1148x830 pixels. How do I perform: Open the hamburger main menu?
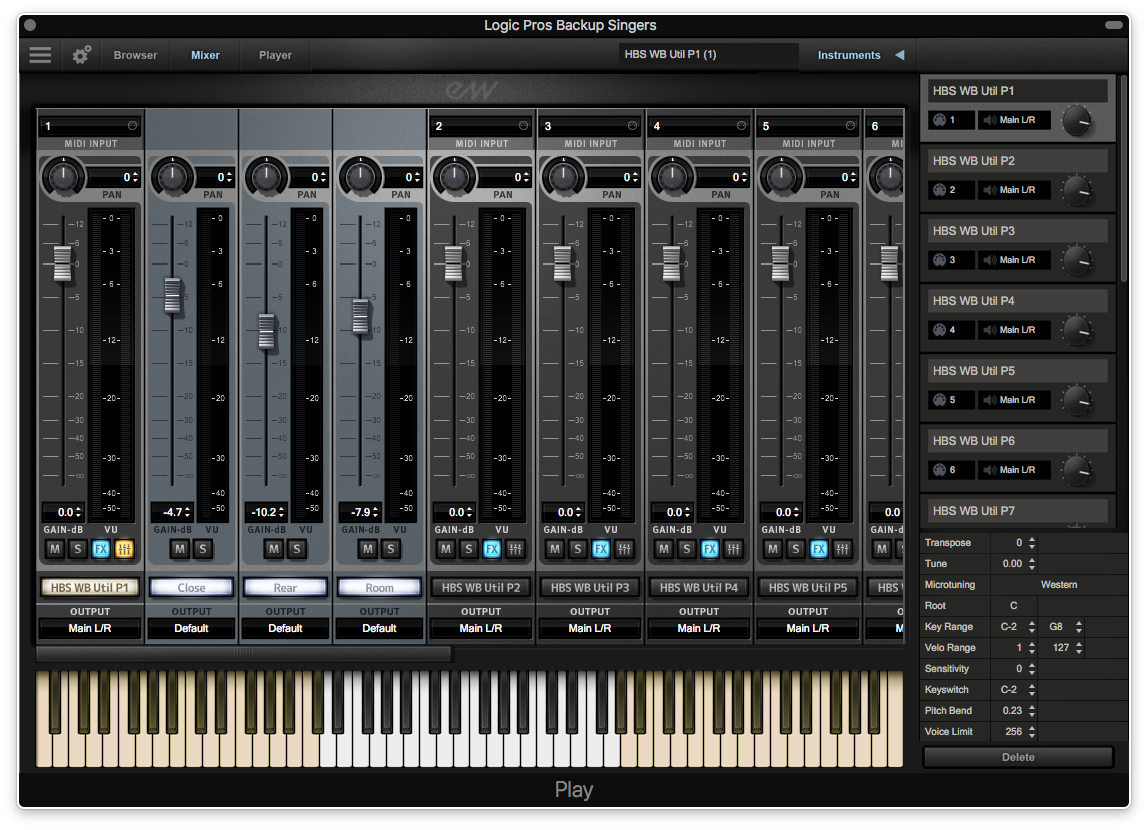pyautogui.click(x=40, y=55)
